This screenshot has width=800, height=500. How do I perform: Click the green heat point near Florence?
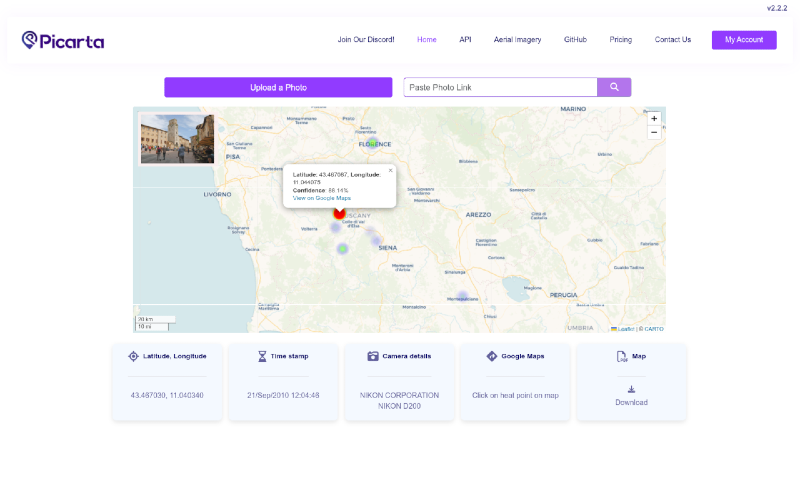[x=373, y=142]
